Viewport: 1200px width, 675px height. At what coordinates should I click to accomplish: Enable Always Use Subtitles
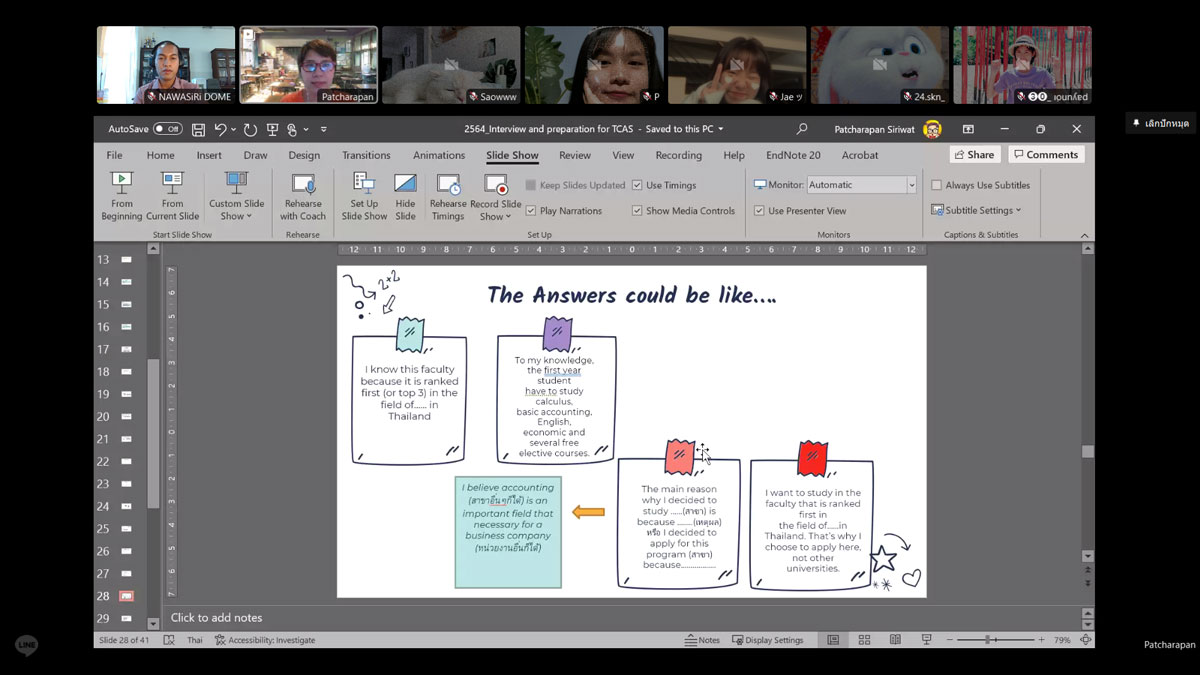coord(937,185)
